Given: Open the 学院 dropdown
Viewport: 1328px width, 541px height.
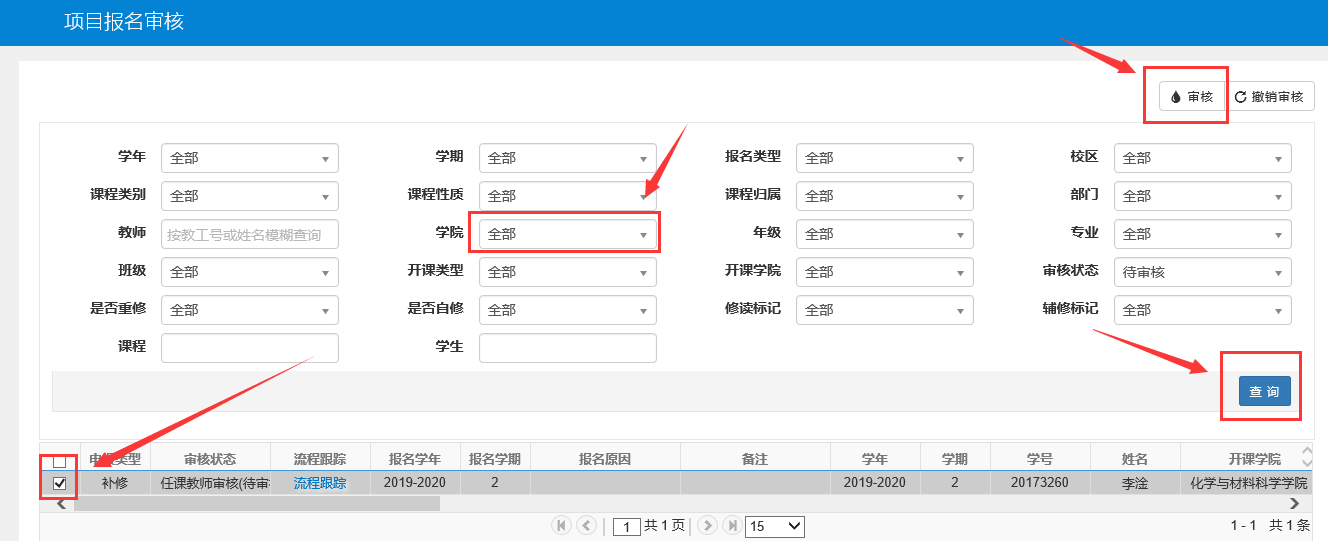Looking at the screenshot, I should [568, 234].
